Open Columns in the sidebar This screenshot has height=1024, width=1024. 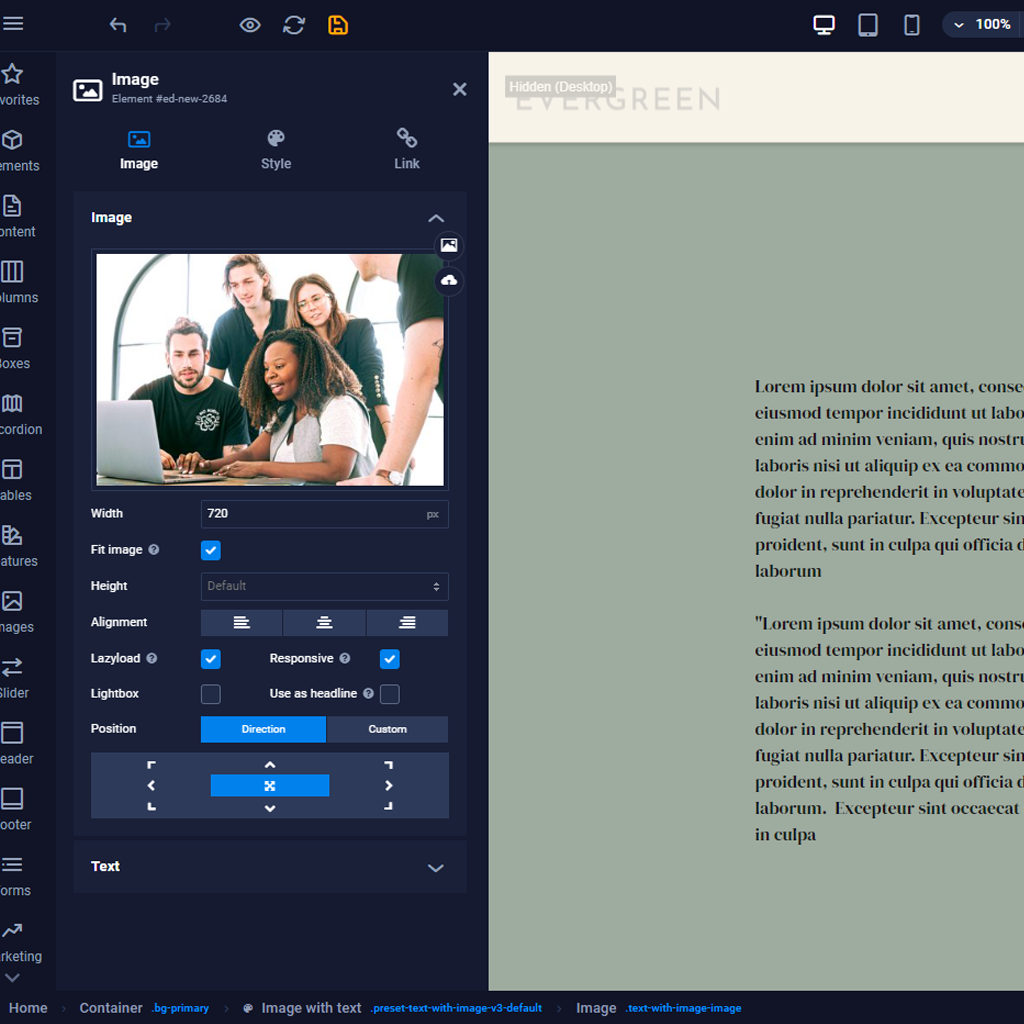(18, 283)
